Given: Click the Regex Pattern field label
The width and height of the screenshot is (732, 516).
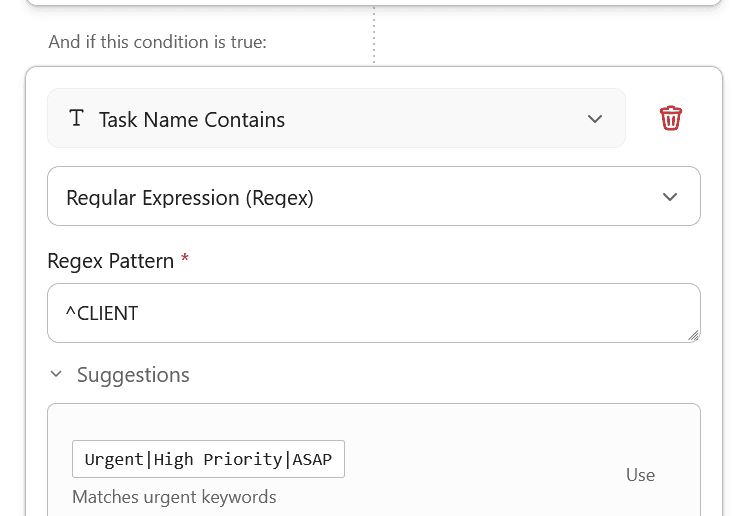Looking at the screenshot, I should tap(110, 261).
